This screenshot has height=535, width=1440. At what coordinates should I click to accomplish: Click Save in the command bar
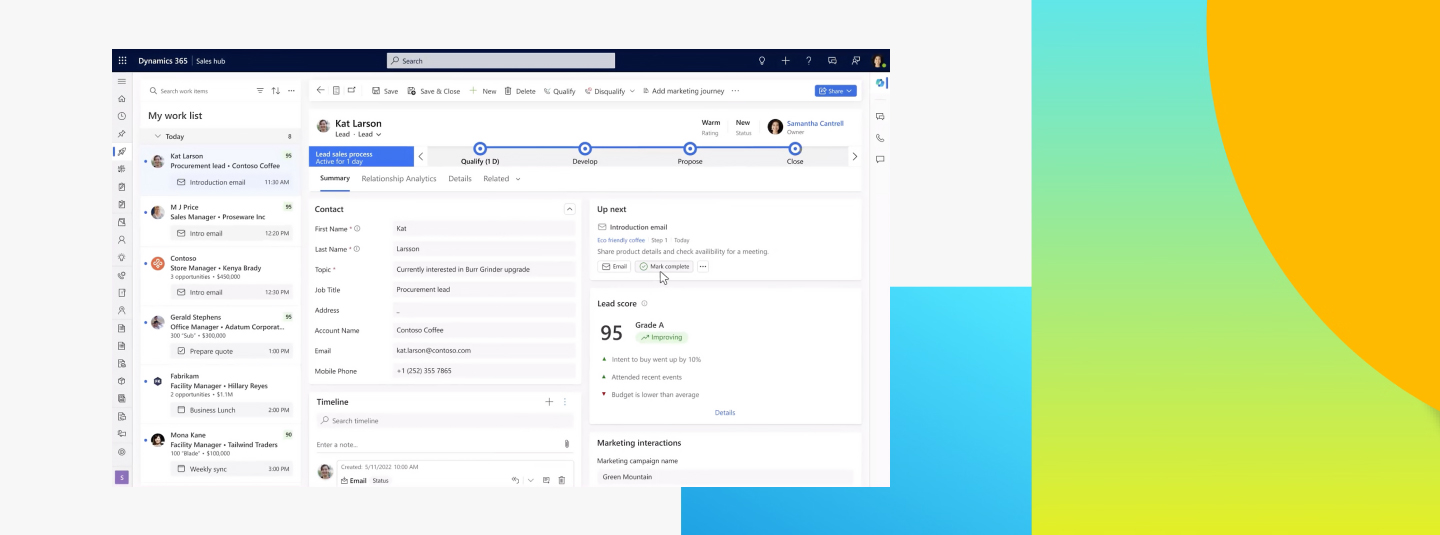(x=385, y=91)
